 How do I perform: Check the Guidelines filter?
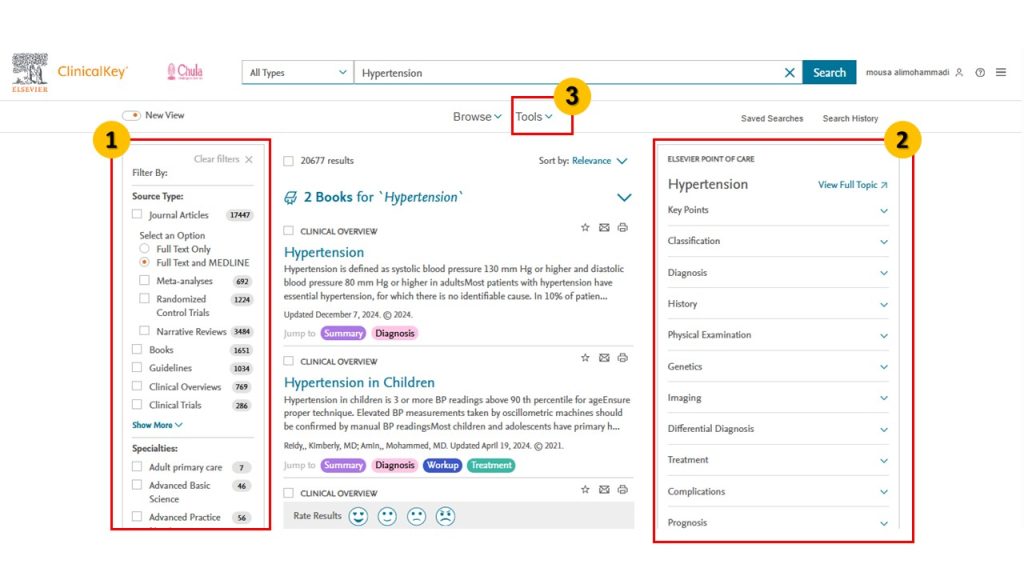tap(136, 367)
